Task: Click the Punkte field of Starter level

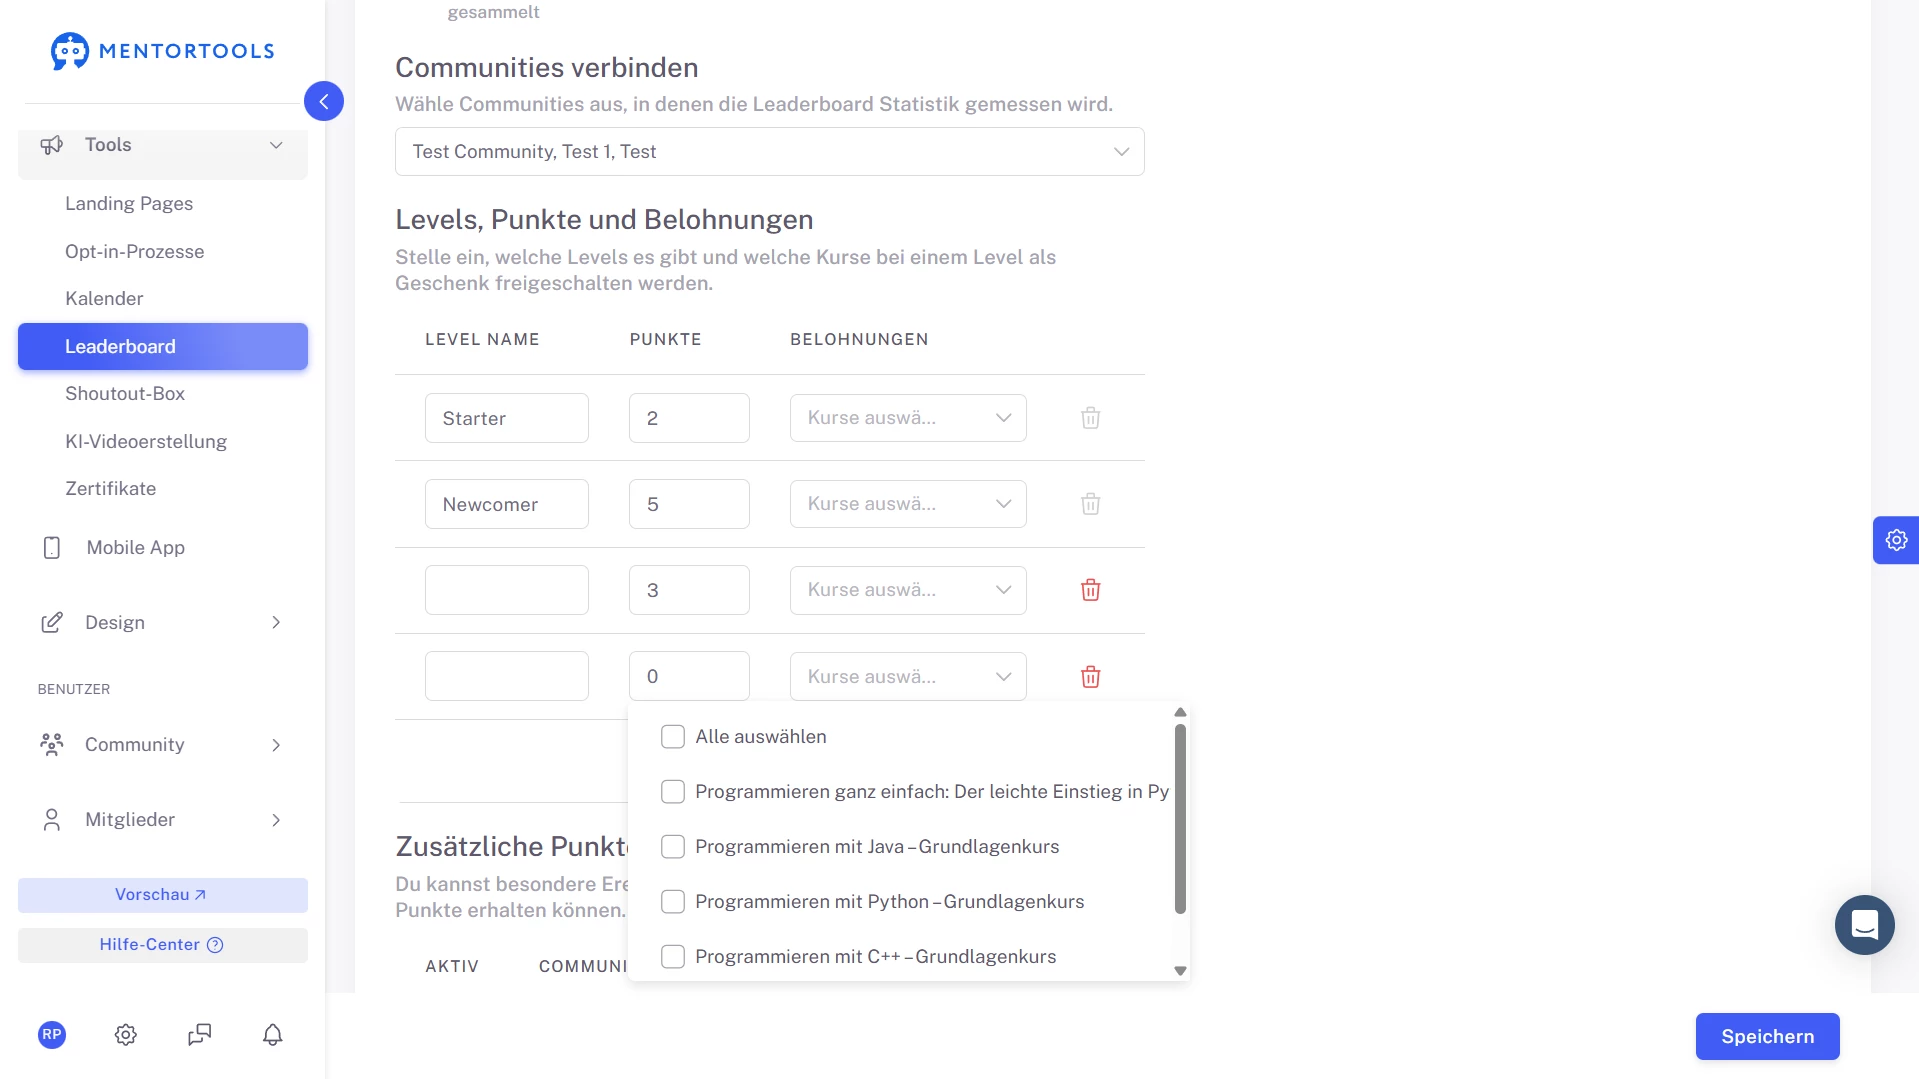Action: [x=689, y=418]
